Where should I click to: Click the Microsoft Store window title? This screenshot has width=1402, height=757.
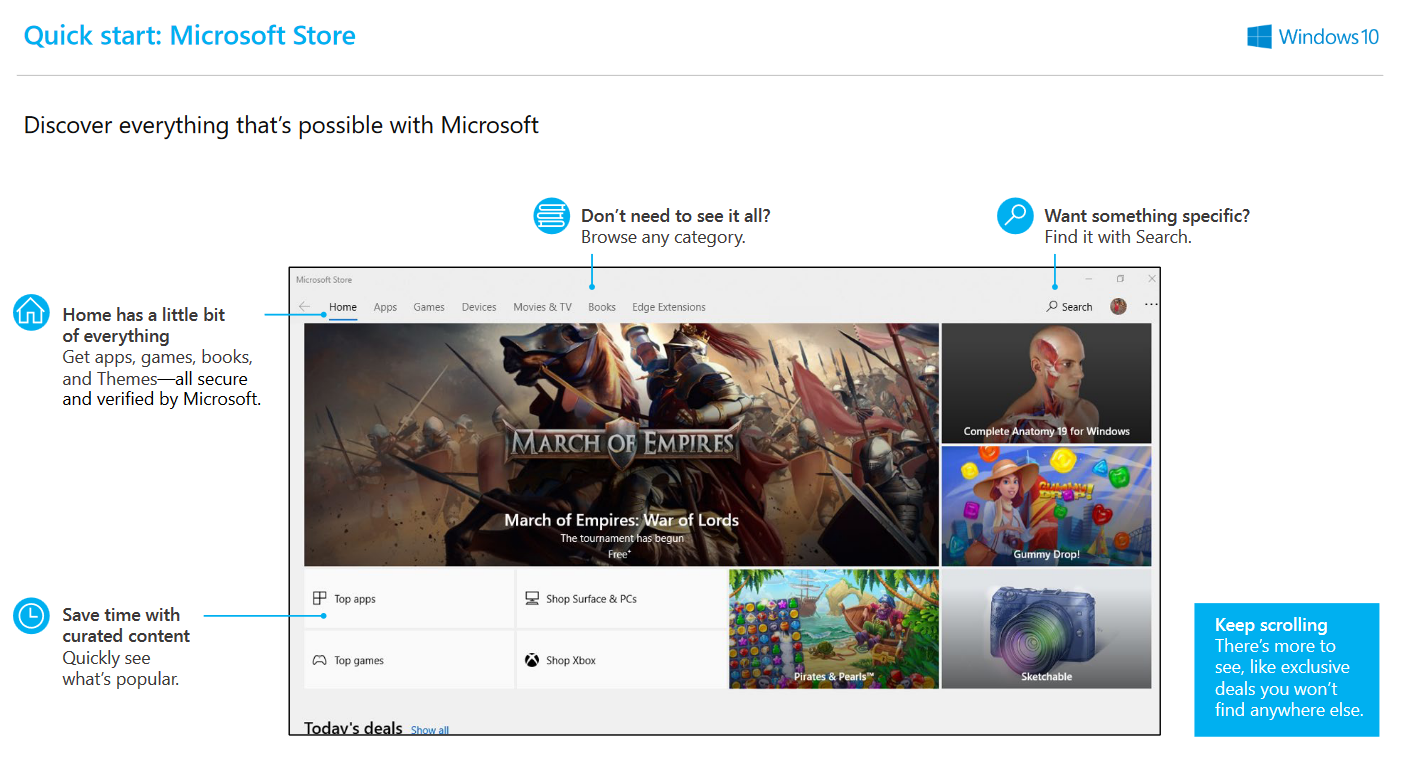(324, 280)
